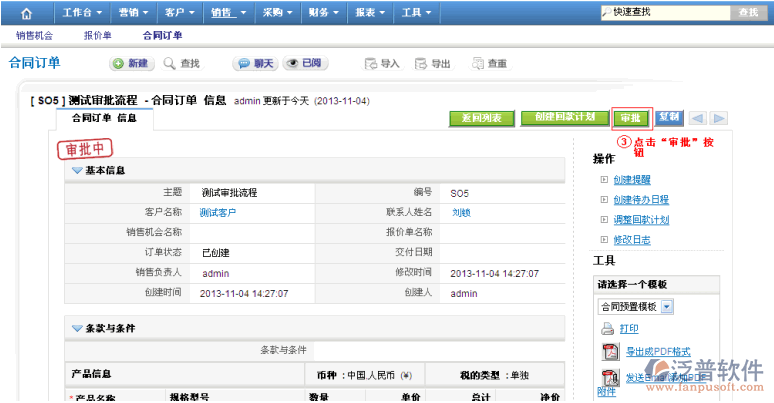This screenshot has width=774, height=403.
Task: Collapse the 条款与条件 section
Action: 77,328
